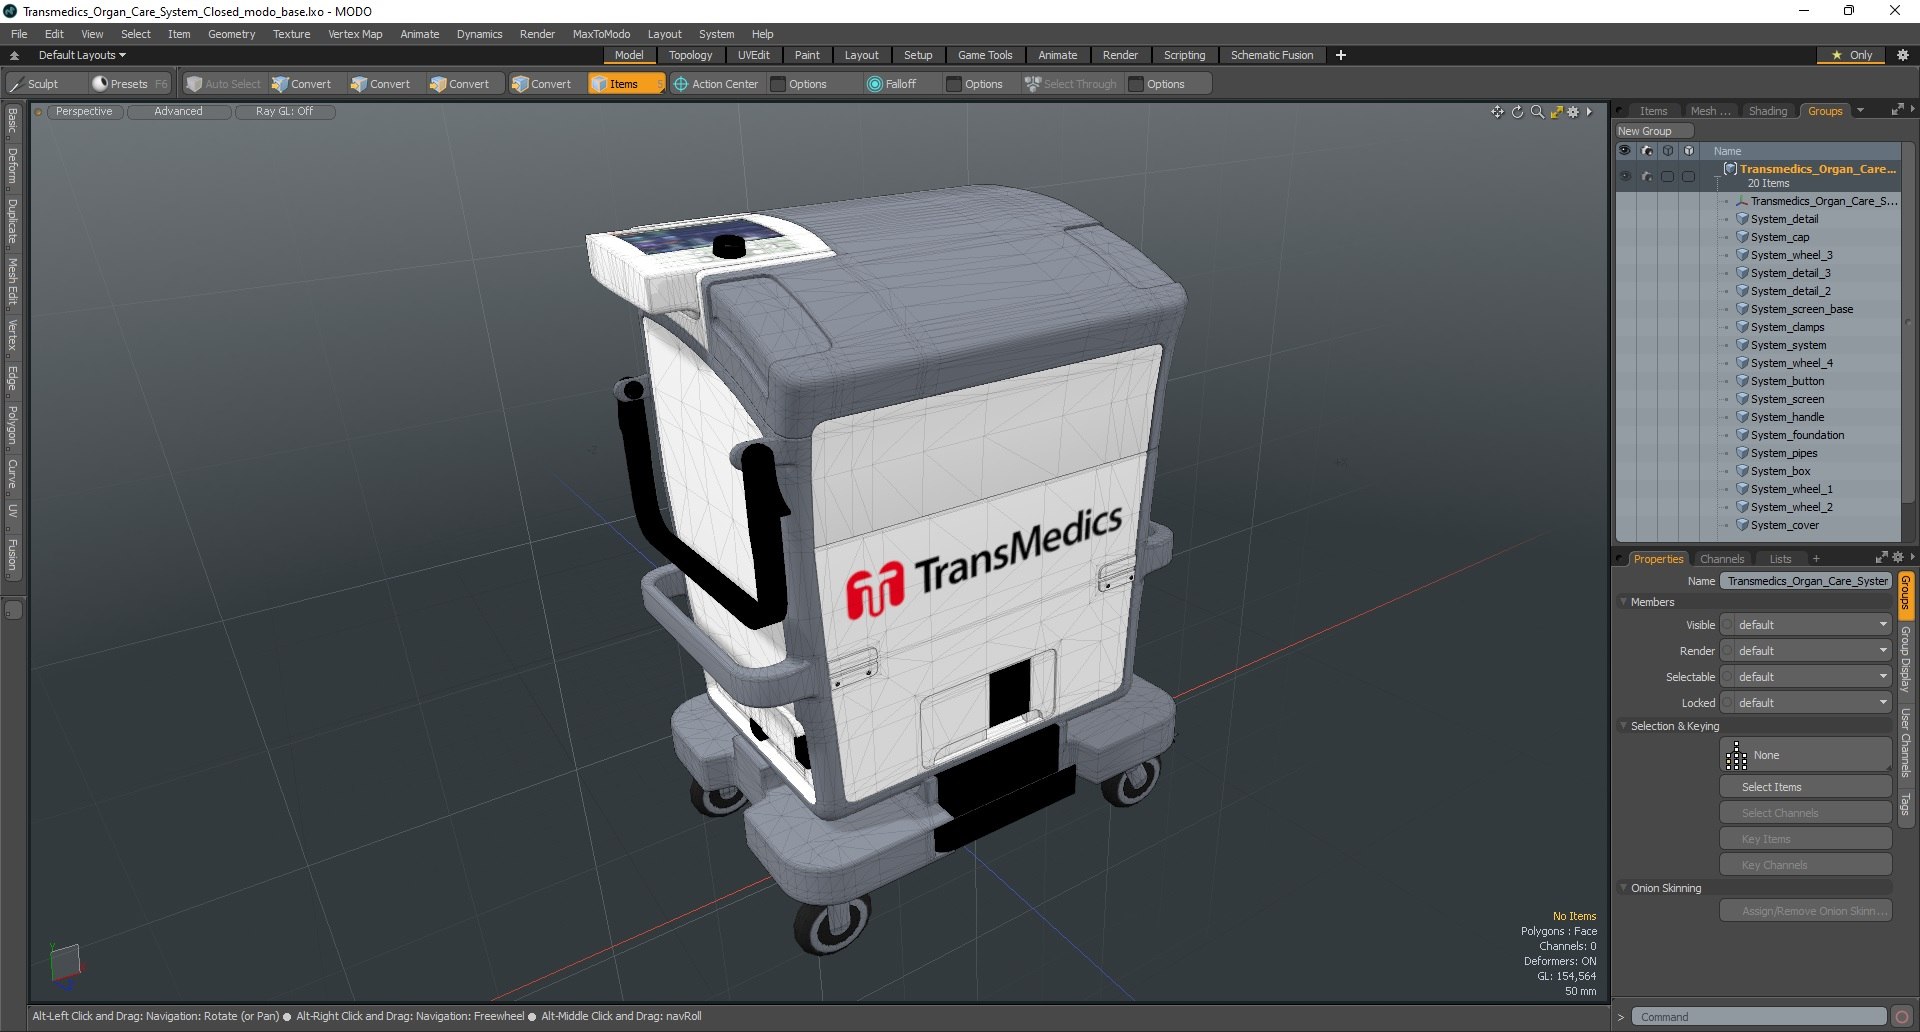Viewport: 1920px width, 1032px height.
Task: Click the render camera column header icon
Action: [1646, 151]
